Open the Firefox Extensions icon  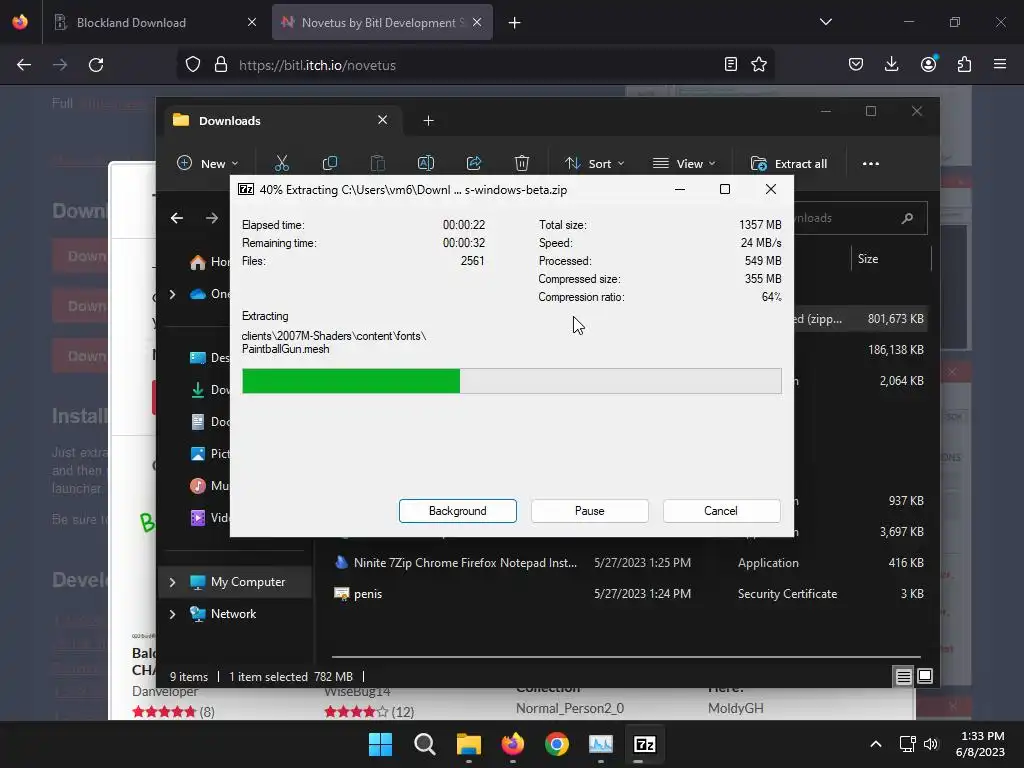click(964, 64)
